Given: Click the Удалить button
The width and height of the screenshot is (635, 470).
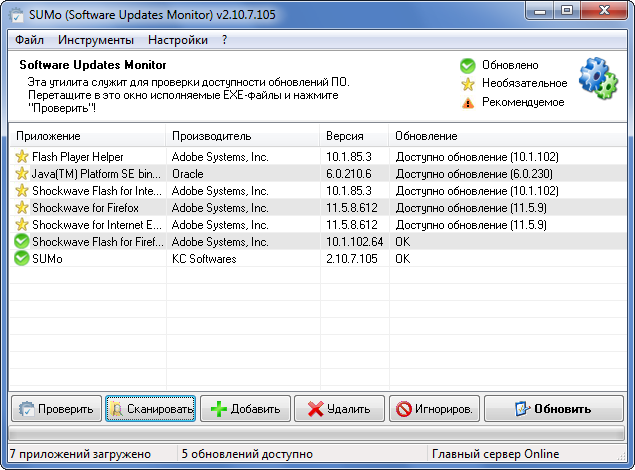Looking at the screenshot, I should [x=339, y=409].
